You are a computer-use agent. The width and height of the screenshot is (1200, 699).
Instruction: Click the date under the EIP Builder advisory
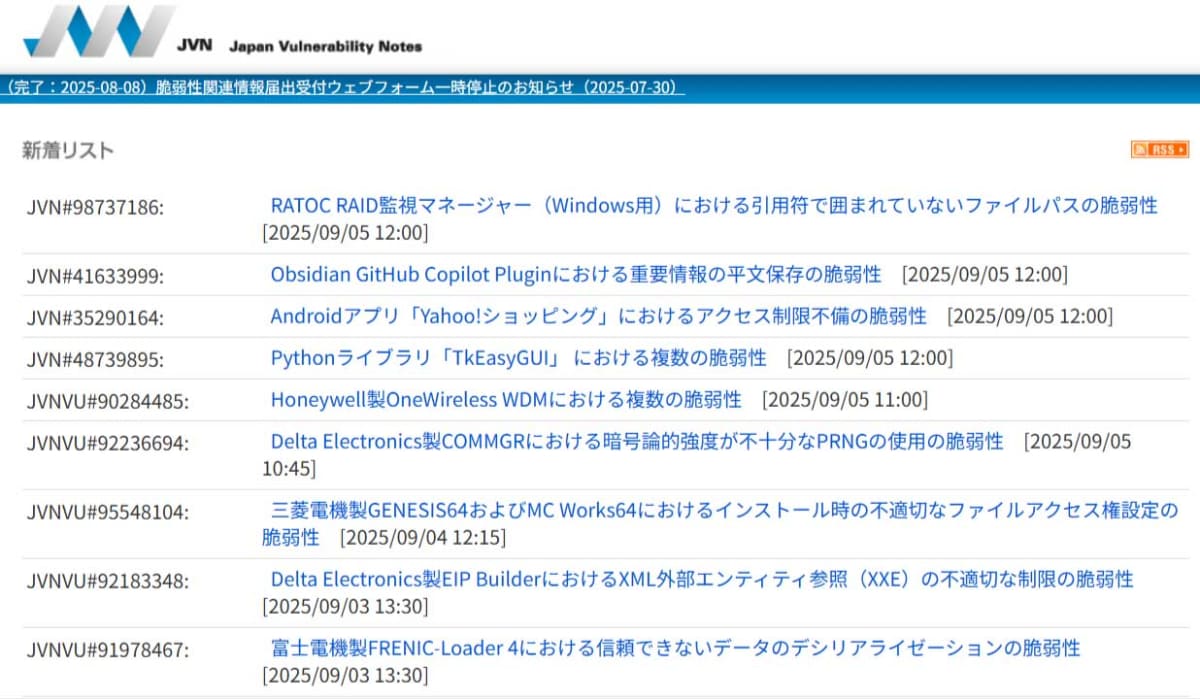pyautogui.click(x=345, y=607)
